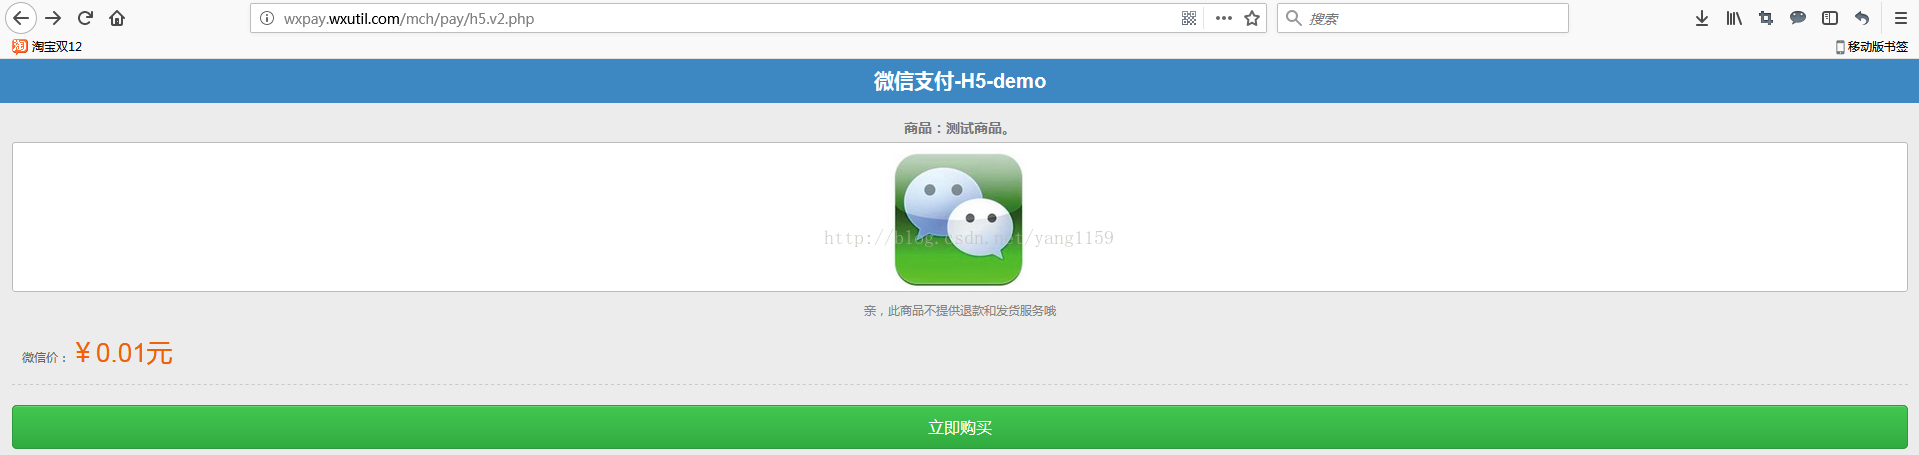
Task: Click the 立即购买 buy now button
Action: pyautogui.click(x=960, y=427)
